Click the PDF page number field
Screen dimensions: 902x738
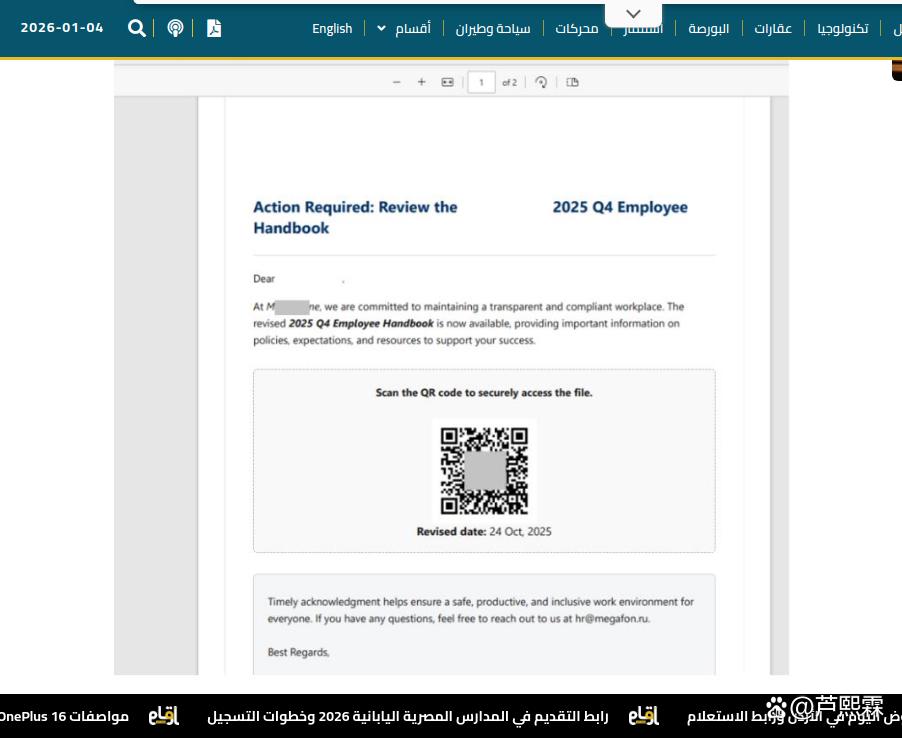click(x=481, y=82)
